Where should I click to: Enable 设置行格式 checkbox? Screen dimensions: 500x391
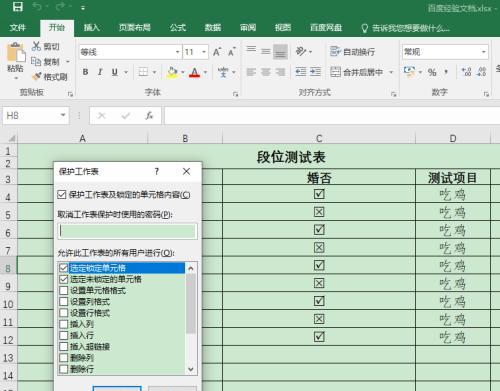coord(64,313)
